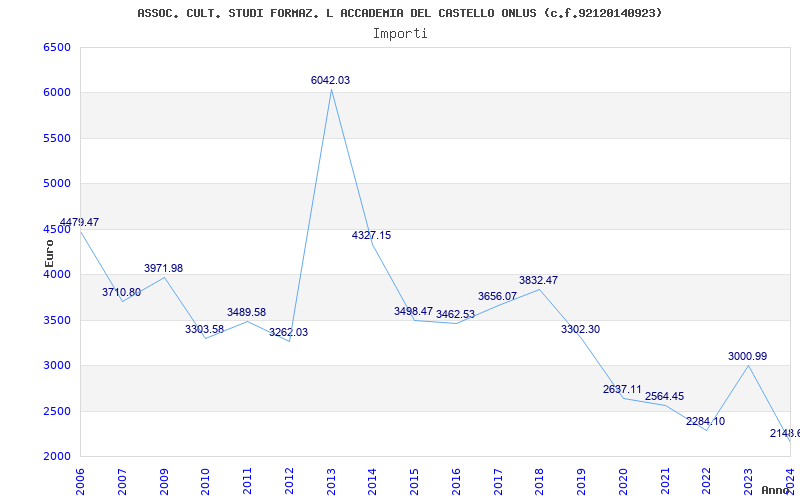800x500 pixels.
Task: Select the 3832.47 data label
Action: coord(538,280)
